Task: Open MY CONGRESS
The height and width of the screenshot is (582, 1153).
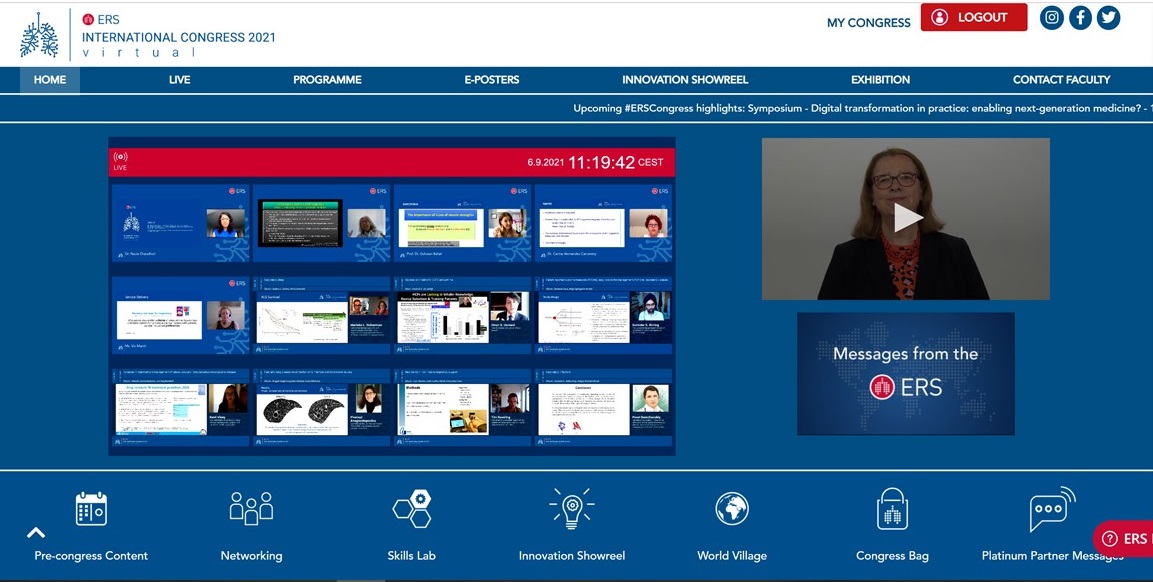Action: click(x=868, y=23)
